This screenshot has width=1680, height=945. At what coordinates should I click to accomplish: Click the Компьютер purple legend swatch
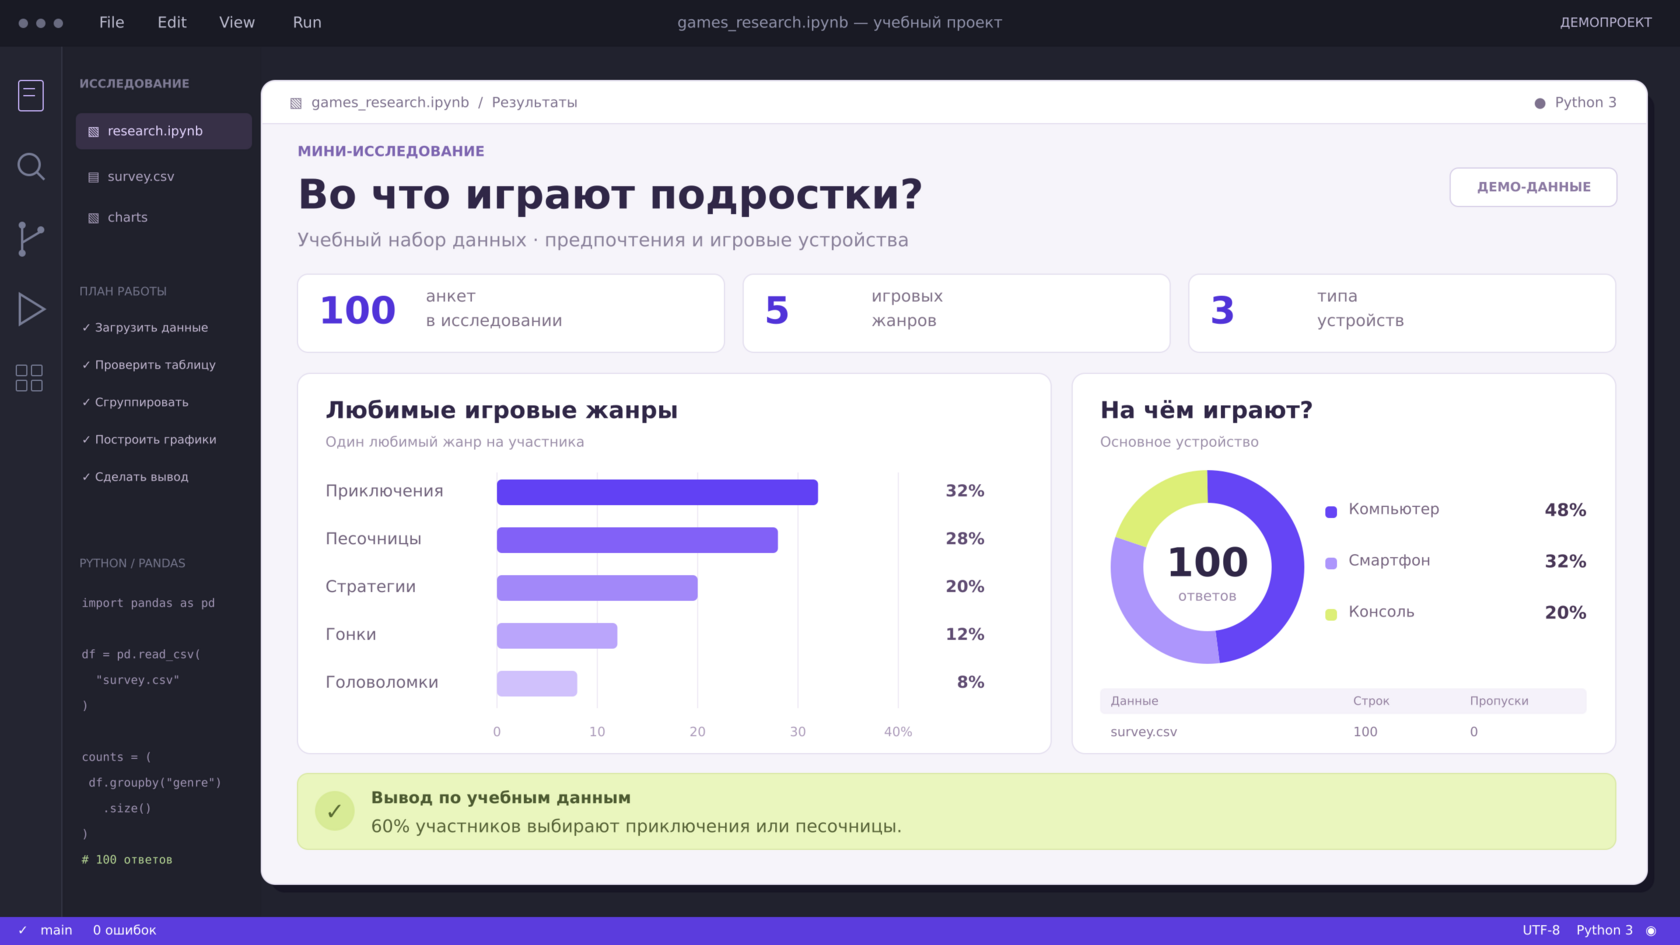pos(1331,512)
